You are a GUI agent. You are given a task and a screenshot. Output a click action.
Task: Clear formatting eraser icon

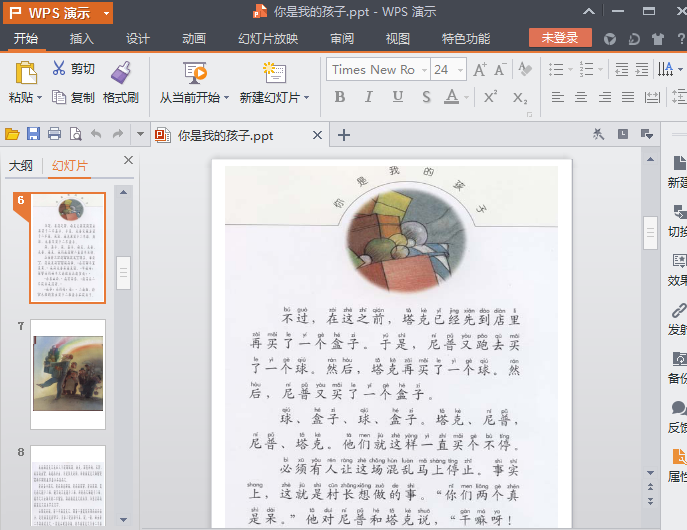click(x=524, y=69)
